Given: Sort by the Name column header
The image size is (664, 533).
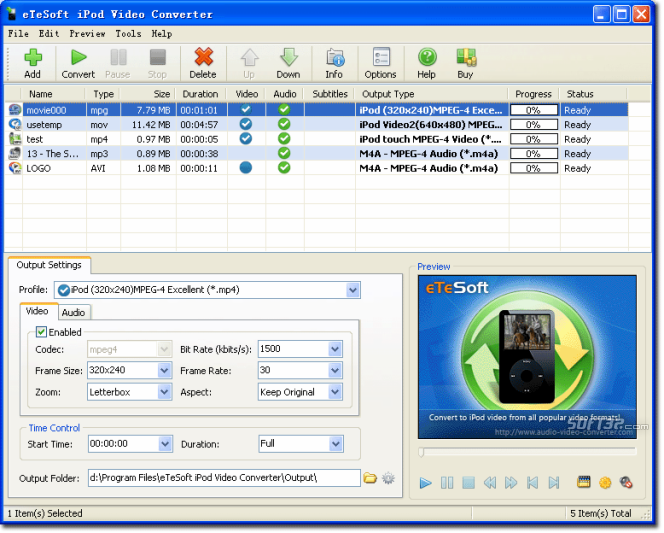Looking at the screenshot, I should click(53, 94).
